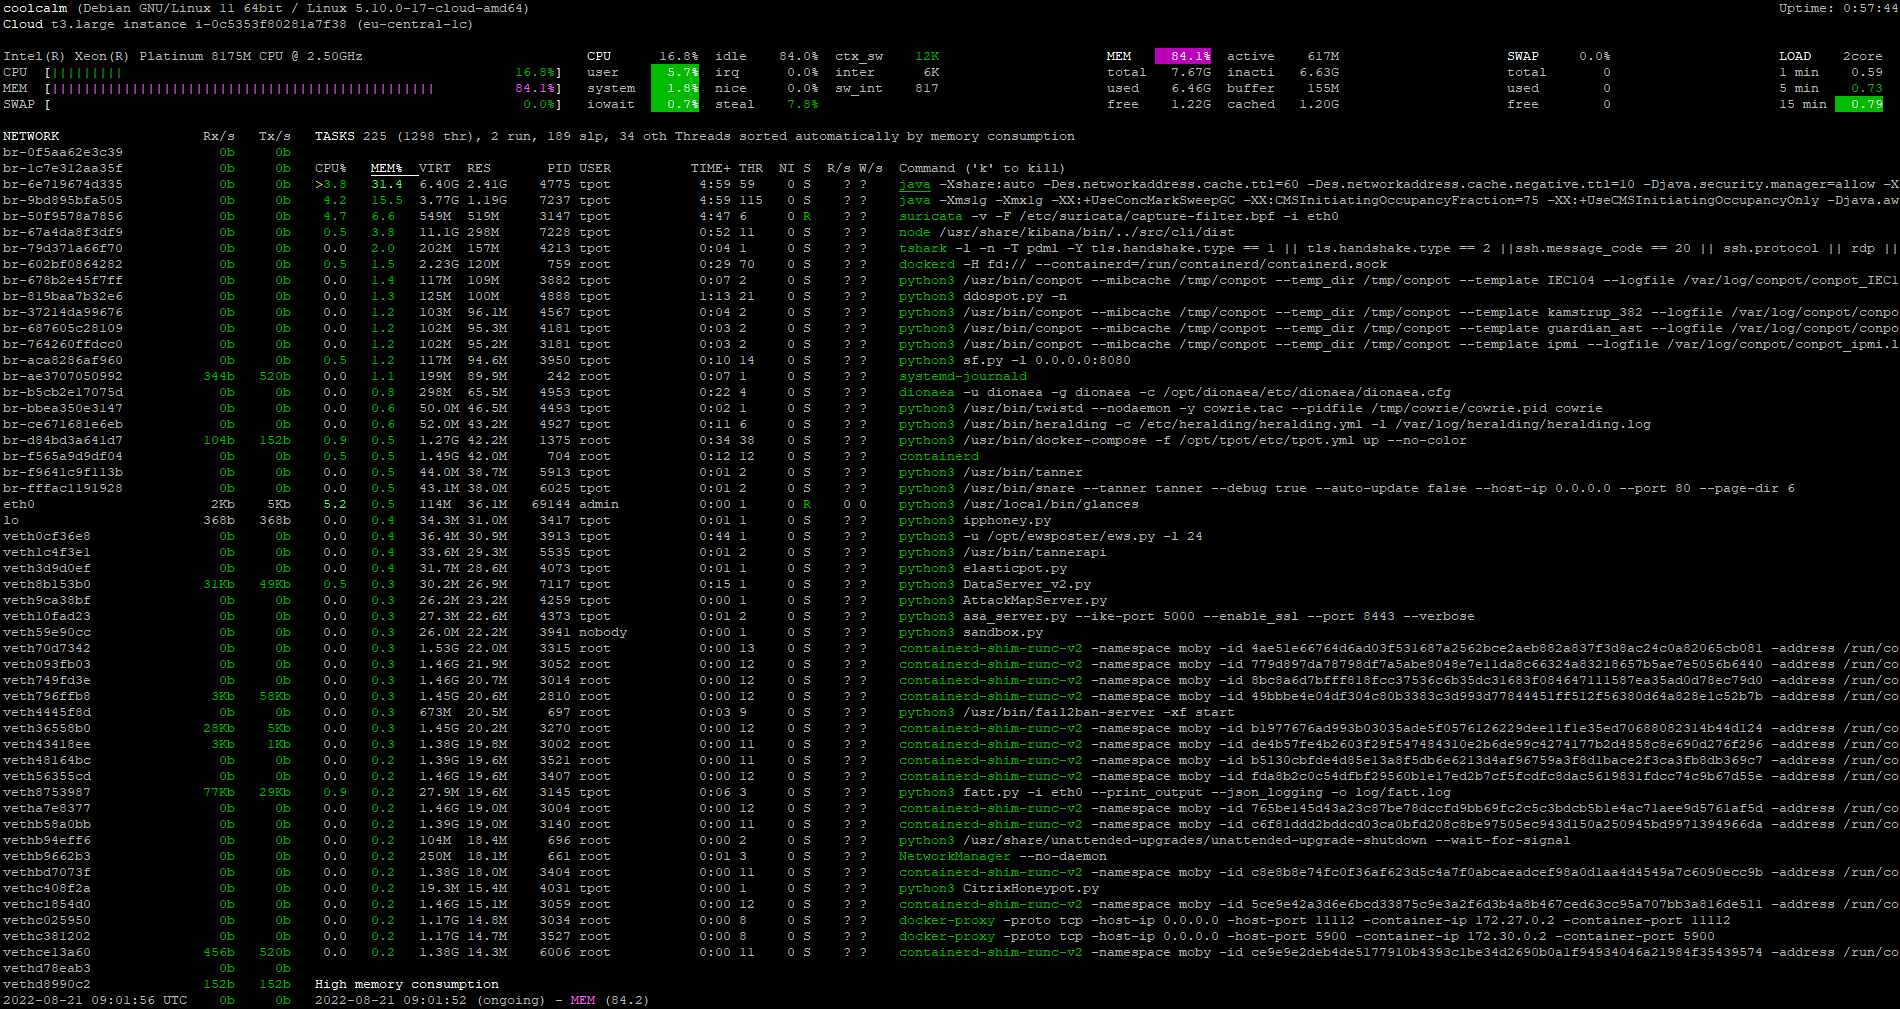Sort by the TIME+ column header
The height and width of the screenshot is (1009, 1900).
(713, 168)
